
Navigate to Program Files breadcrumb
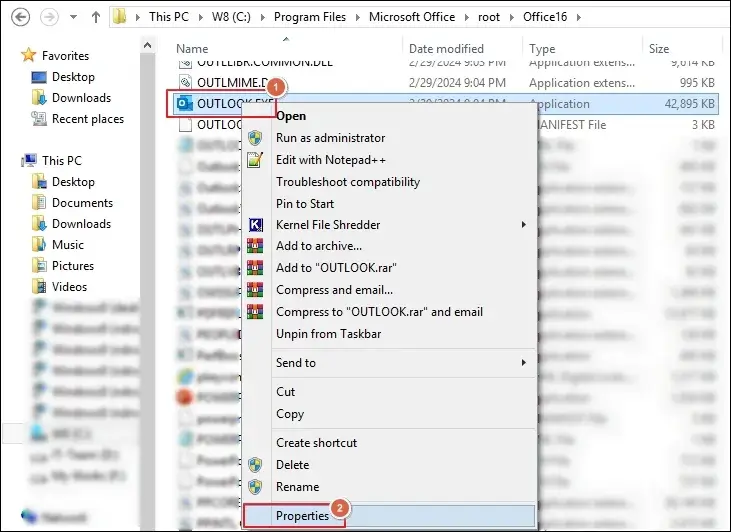[x=310, y=17]
